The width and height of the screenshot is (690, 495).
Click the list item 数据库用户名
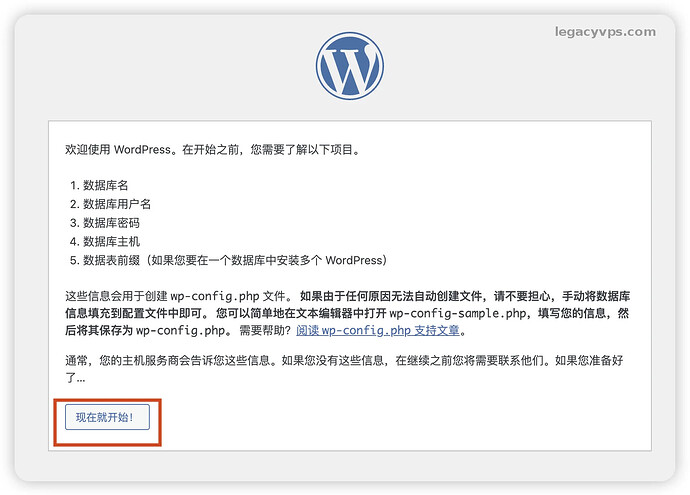click(x=117, y=204)
